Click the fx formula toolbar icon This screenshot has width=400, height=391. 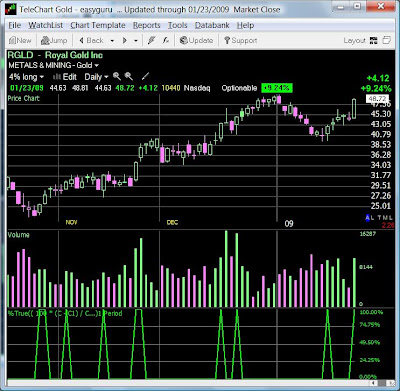[x=166, y=41]
